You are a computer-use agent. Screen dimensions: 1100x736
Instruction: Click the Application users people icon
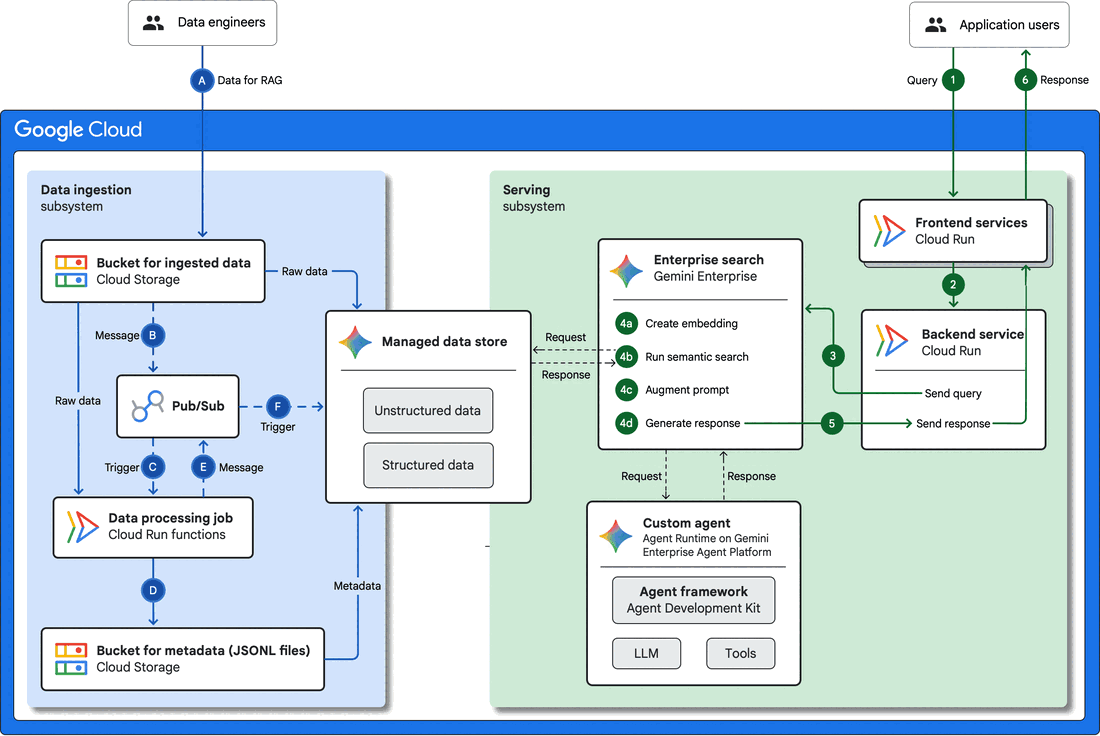point(935,25)
